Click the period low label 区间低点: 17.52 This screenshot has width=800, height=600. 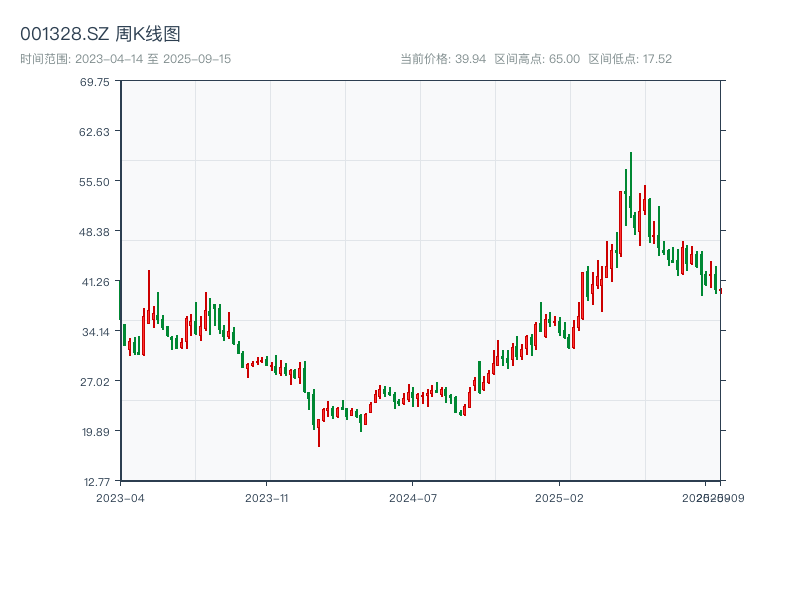coord(630,59)
